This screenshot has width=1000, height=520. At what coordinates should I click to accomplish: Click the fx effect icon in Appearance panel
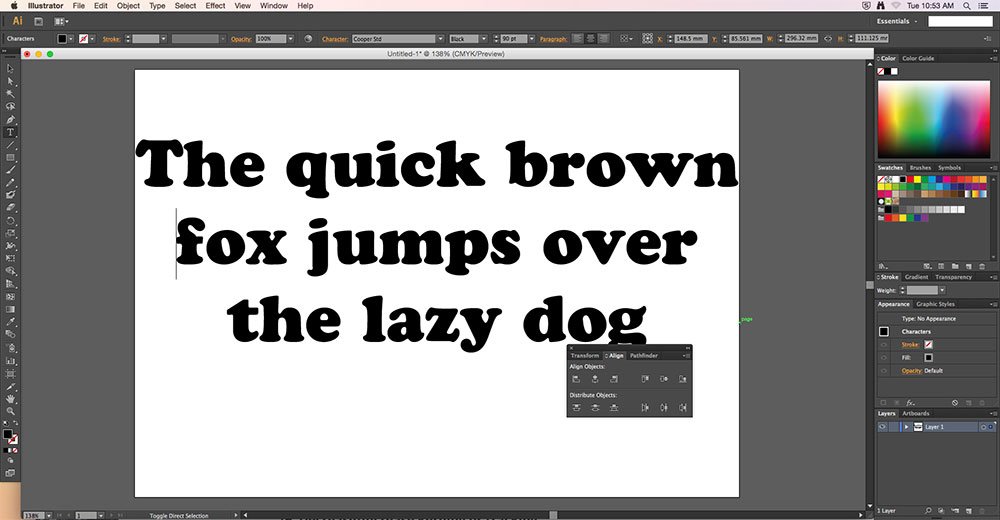click(x=910, y=403)
